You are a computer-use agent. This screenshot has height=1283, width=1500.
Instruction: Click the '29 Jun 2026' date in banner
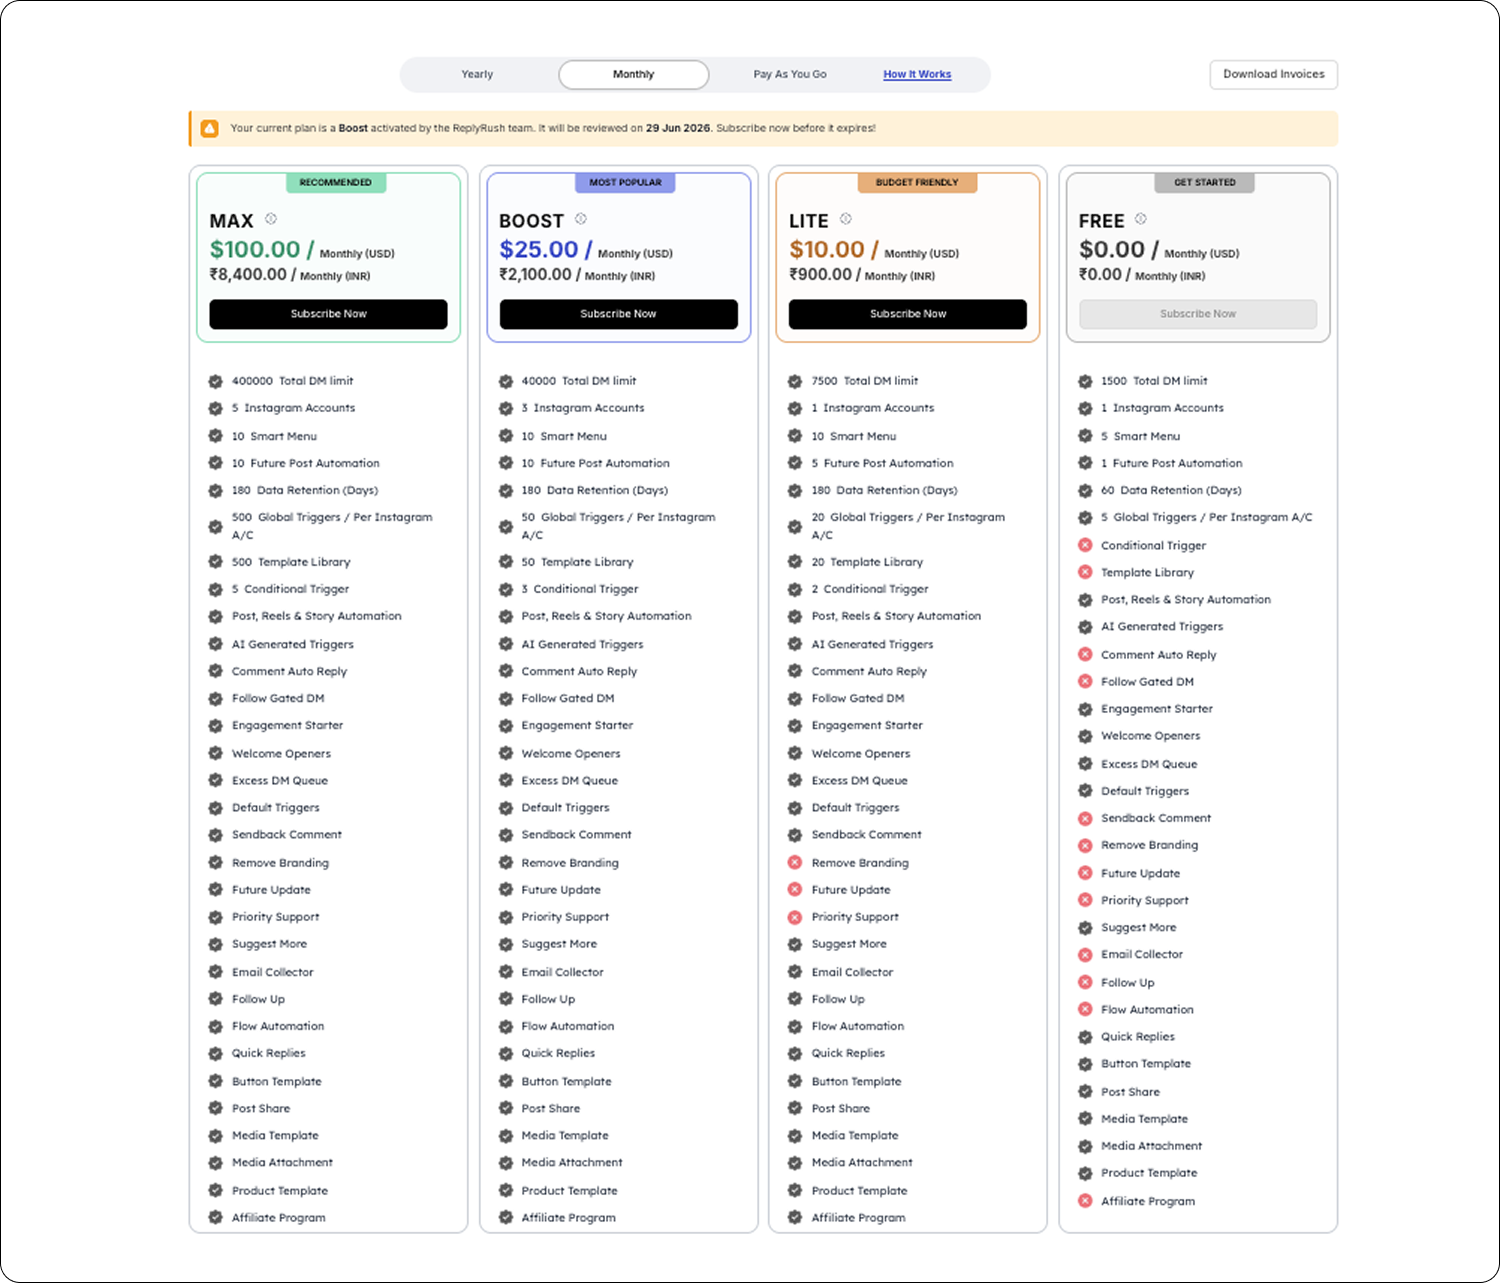point(678,128)
